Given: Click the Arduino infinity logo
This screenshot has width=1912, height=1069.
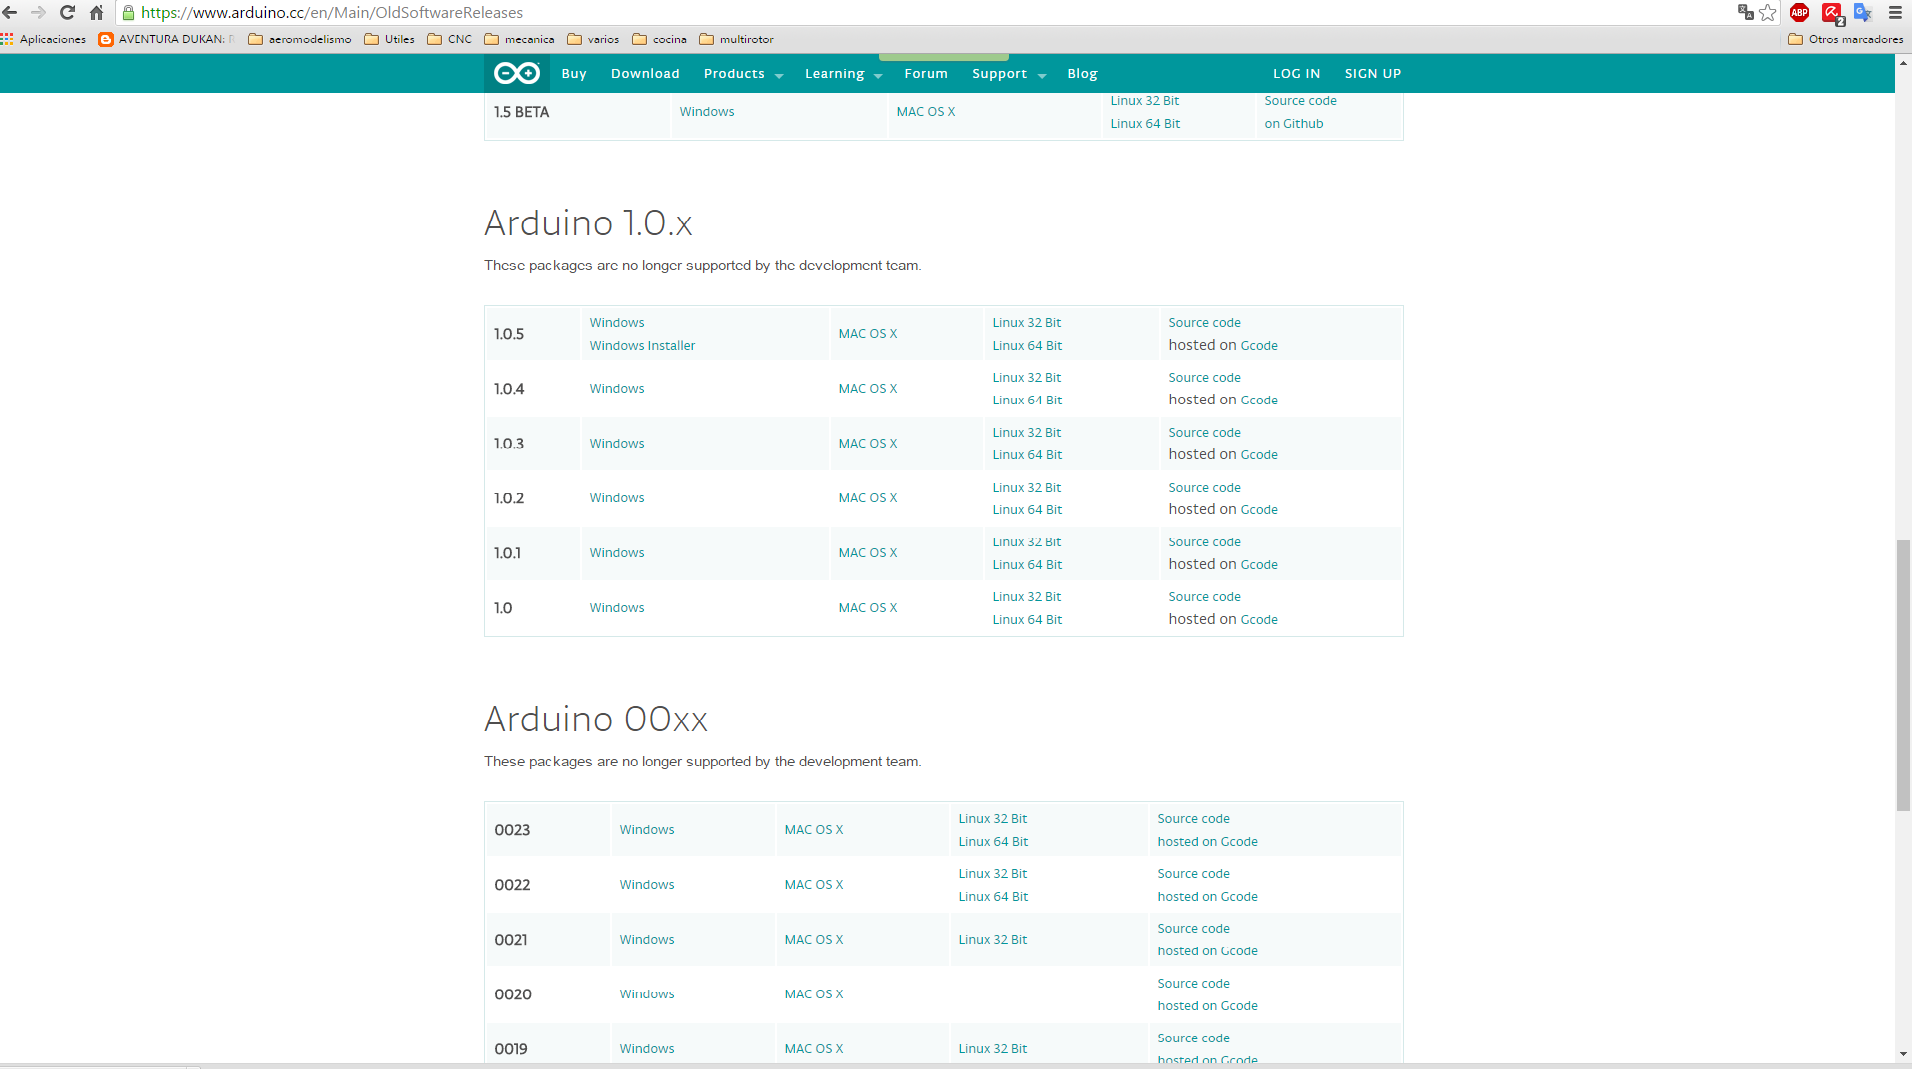Looking at the screenshot, I should click(x=517, y=73).
